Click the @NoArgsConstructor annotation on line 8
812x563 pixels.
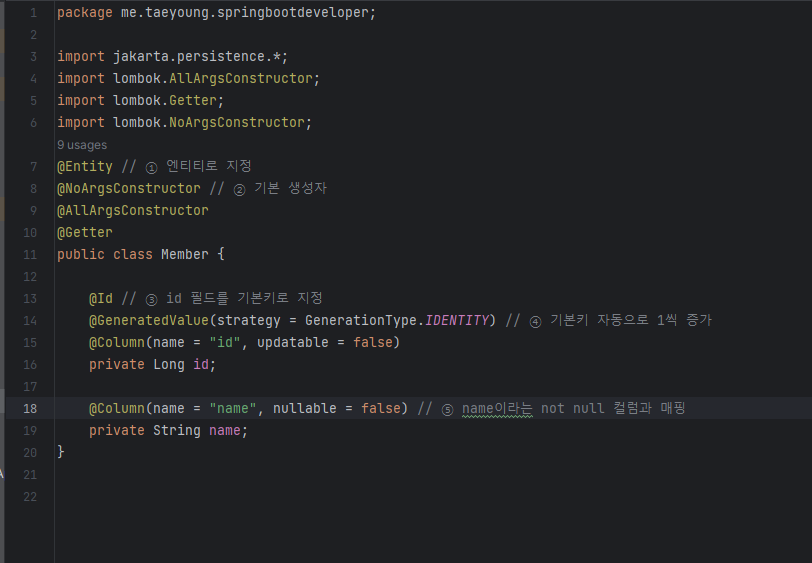[x=128, y=189]
